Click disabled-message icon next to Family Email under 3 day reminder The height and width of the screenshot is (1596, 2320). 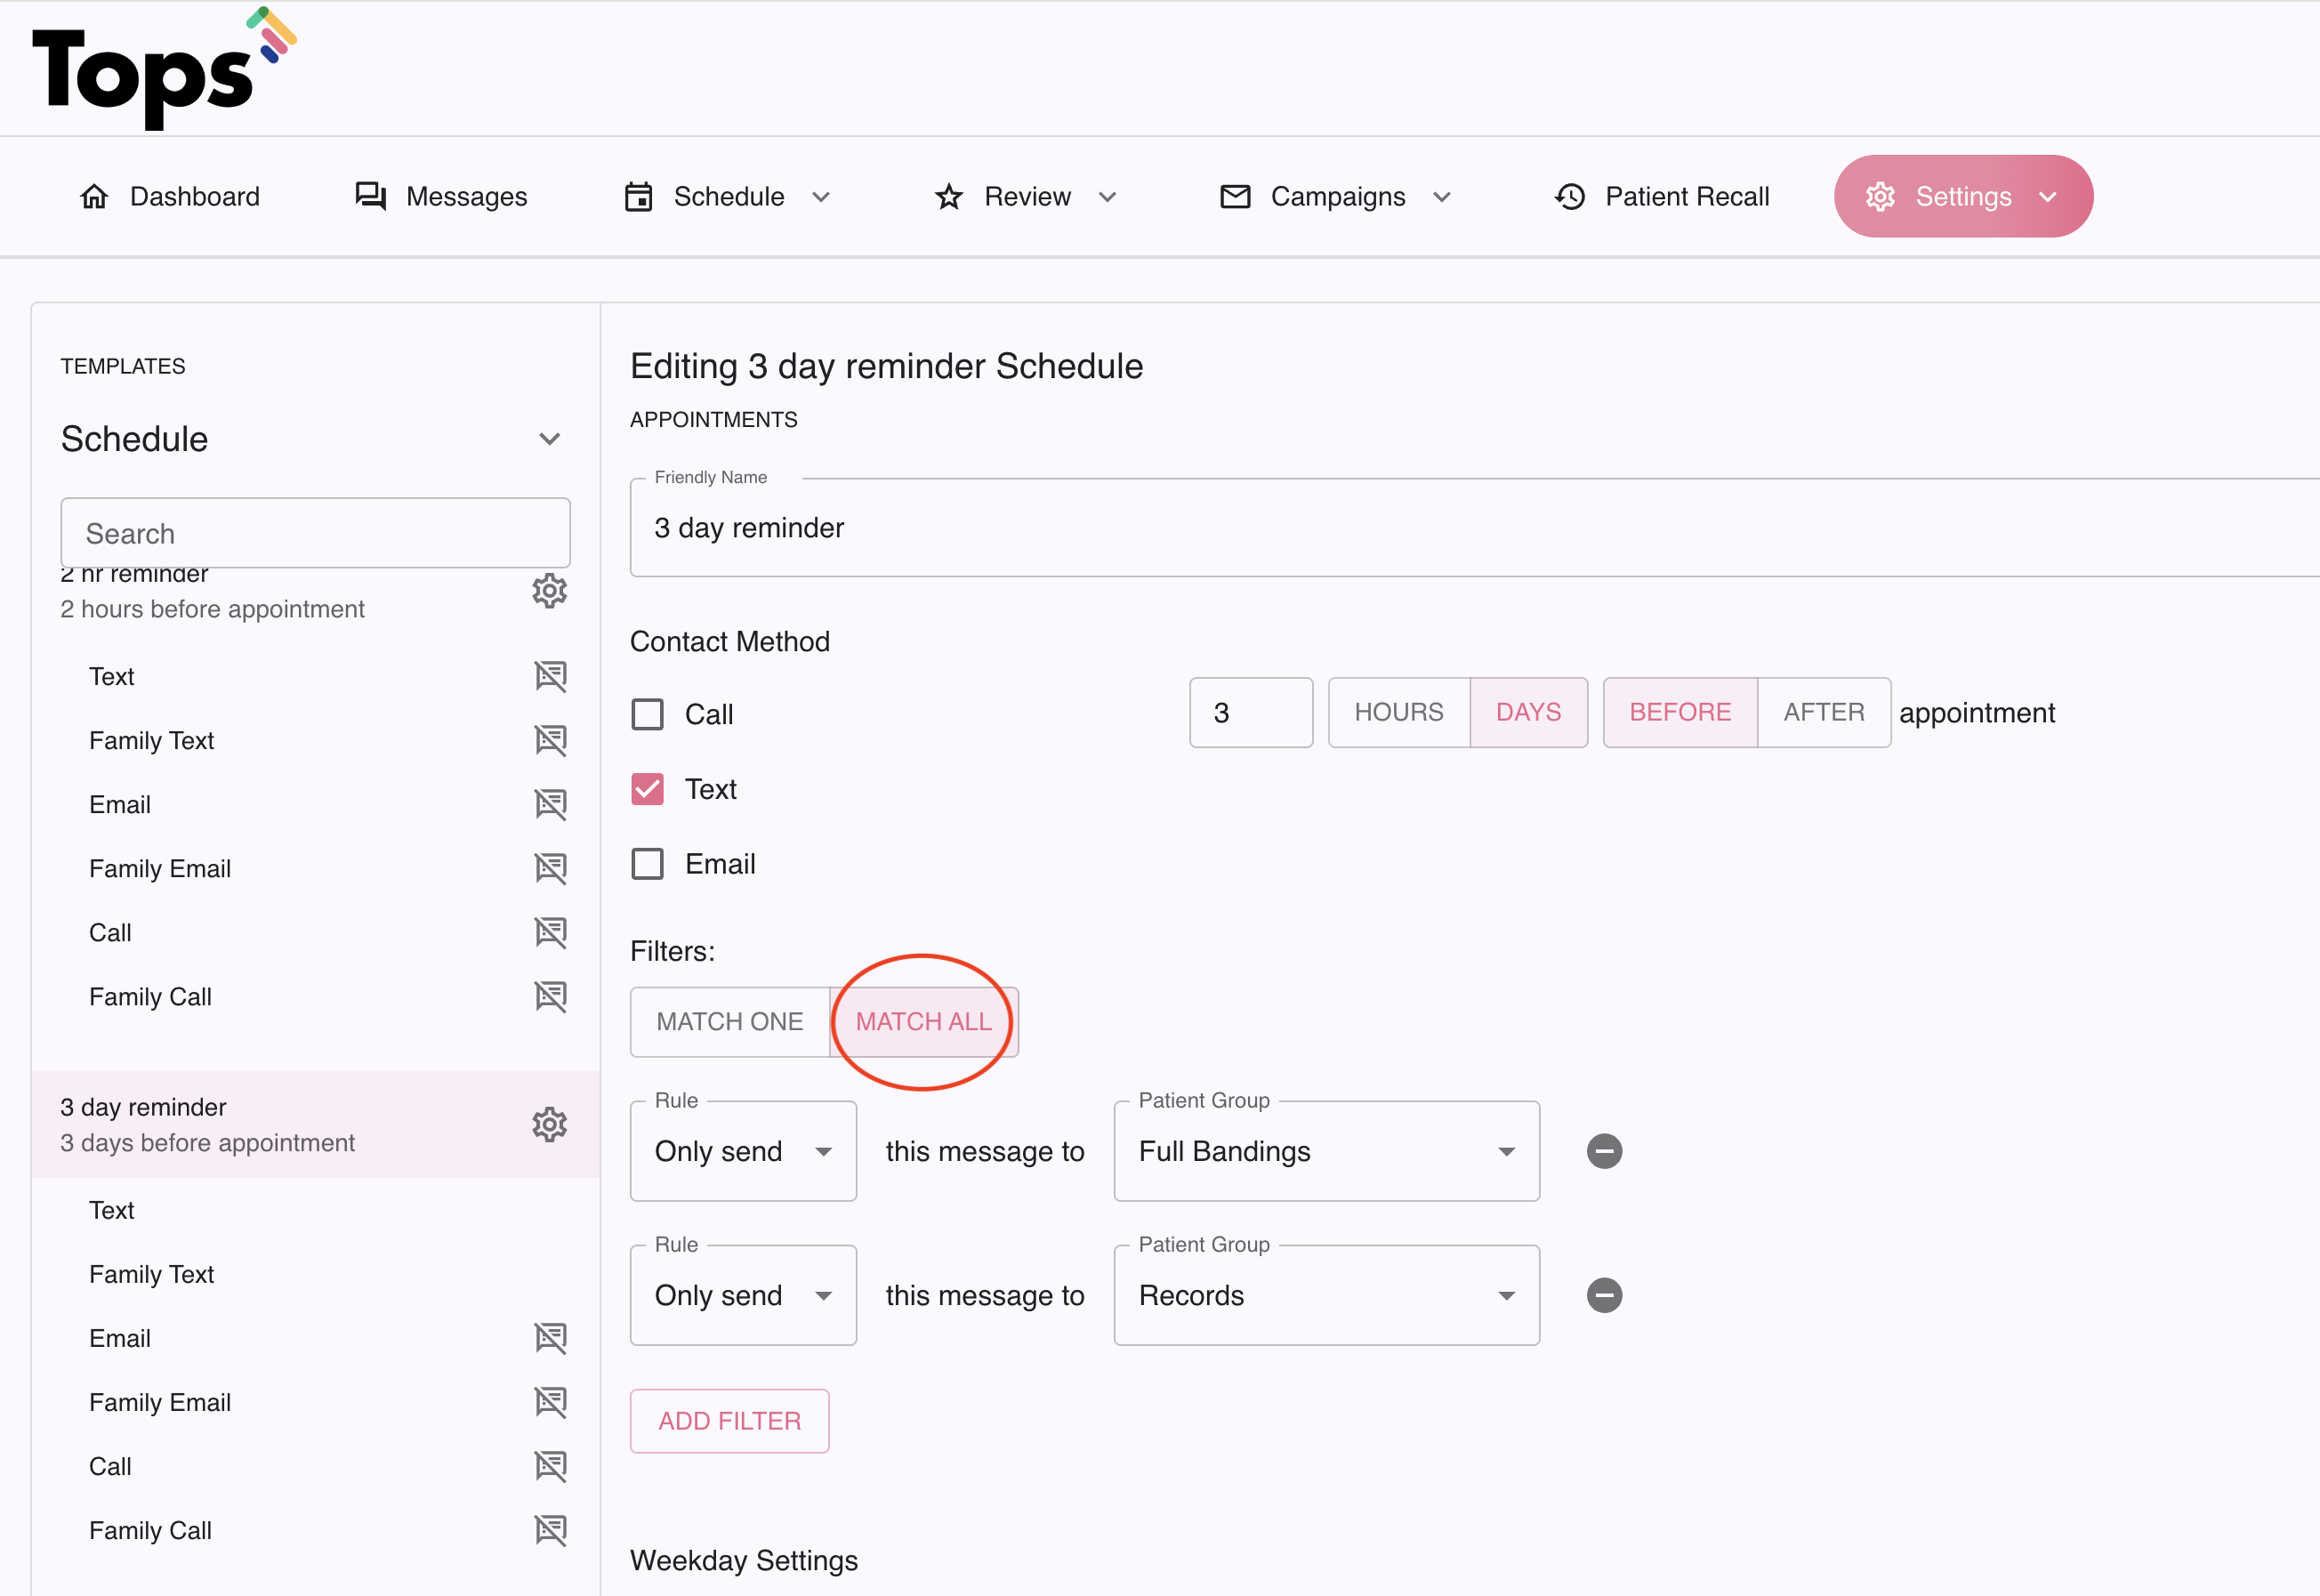click(x=550, y=1402)
